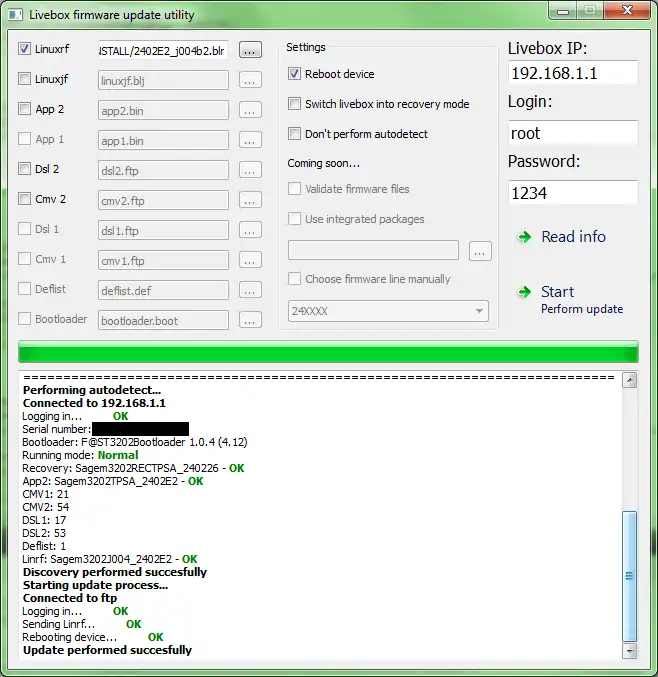Check the Dsl 2 checkbox
Image resolution: width=658 pixels, height=677 pixels.
[x=25, y=168]
